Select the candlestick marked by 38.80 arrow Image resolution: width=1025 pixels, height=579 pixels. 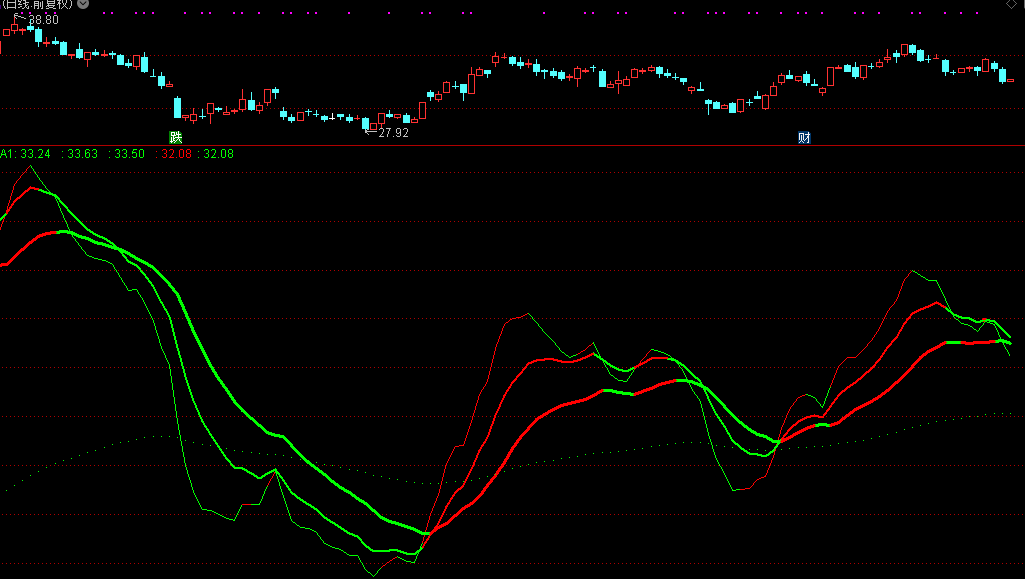(x=15, y=29)
